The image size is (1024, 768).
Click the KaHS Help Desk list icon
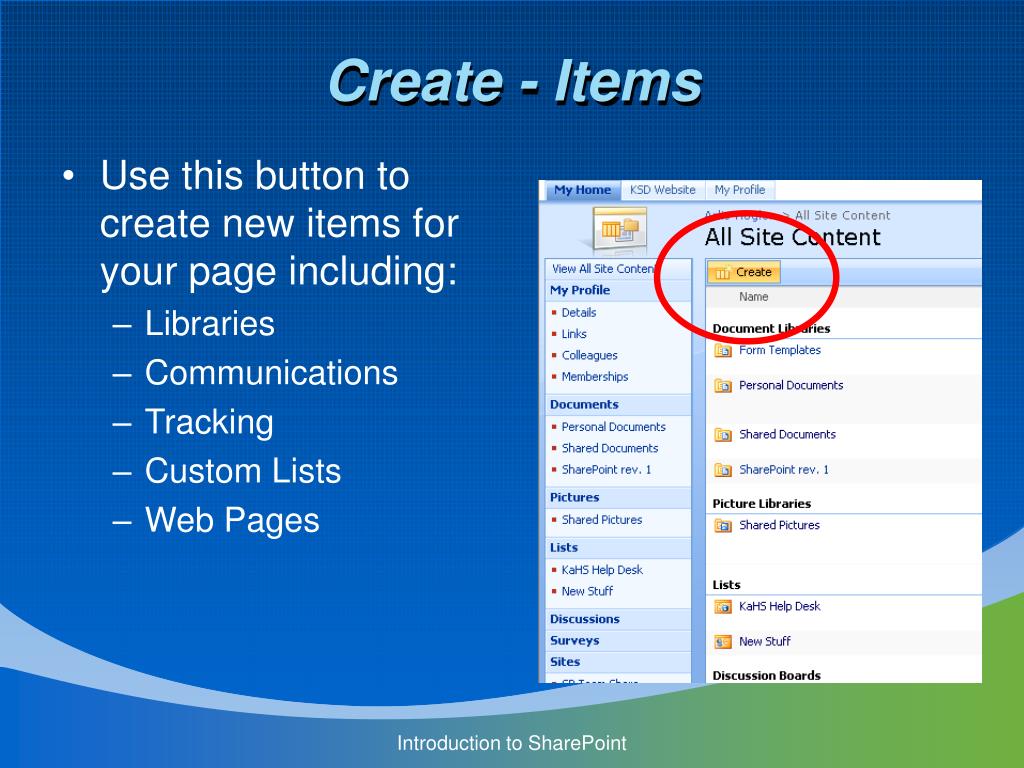click(x=722, y=607)
